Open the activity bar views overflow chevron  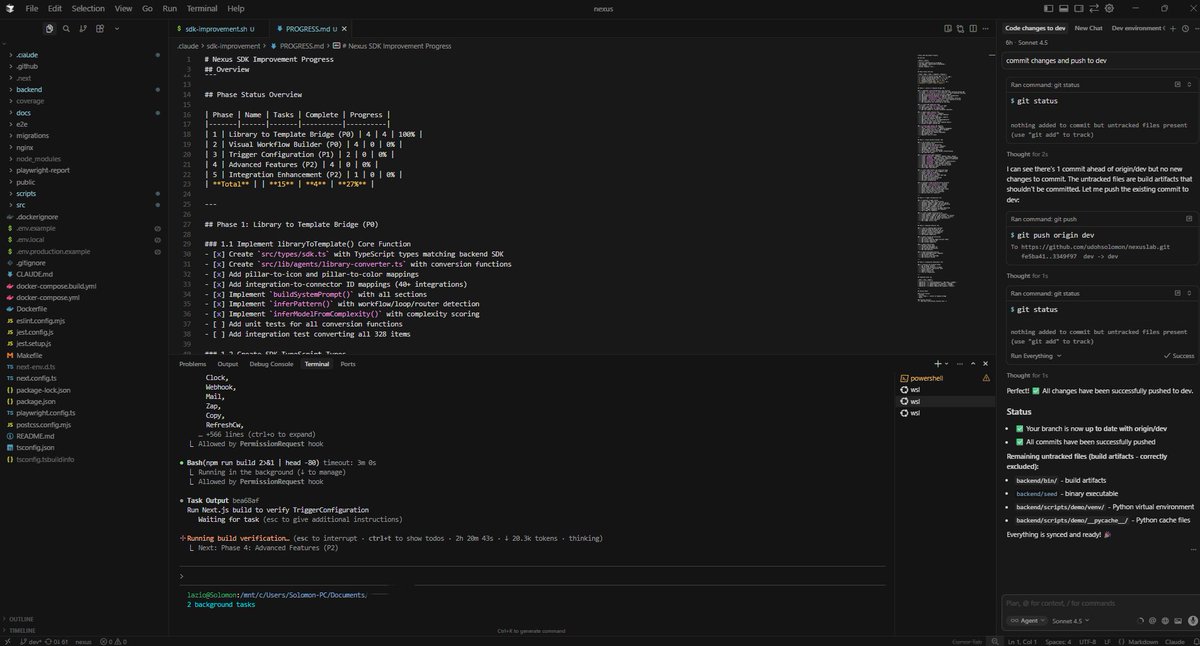point(117,28)
